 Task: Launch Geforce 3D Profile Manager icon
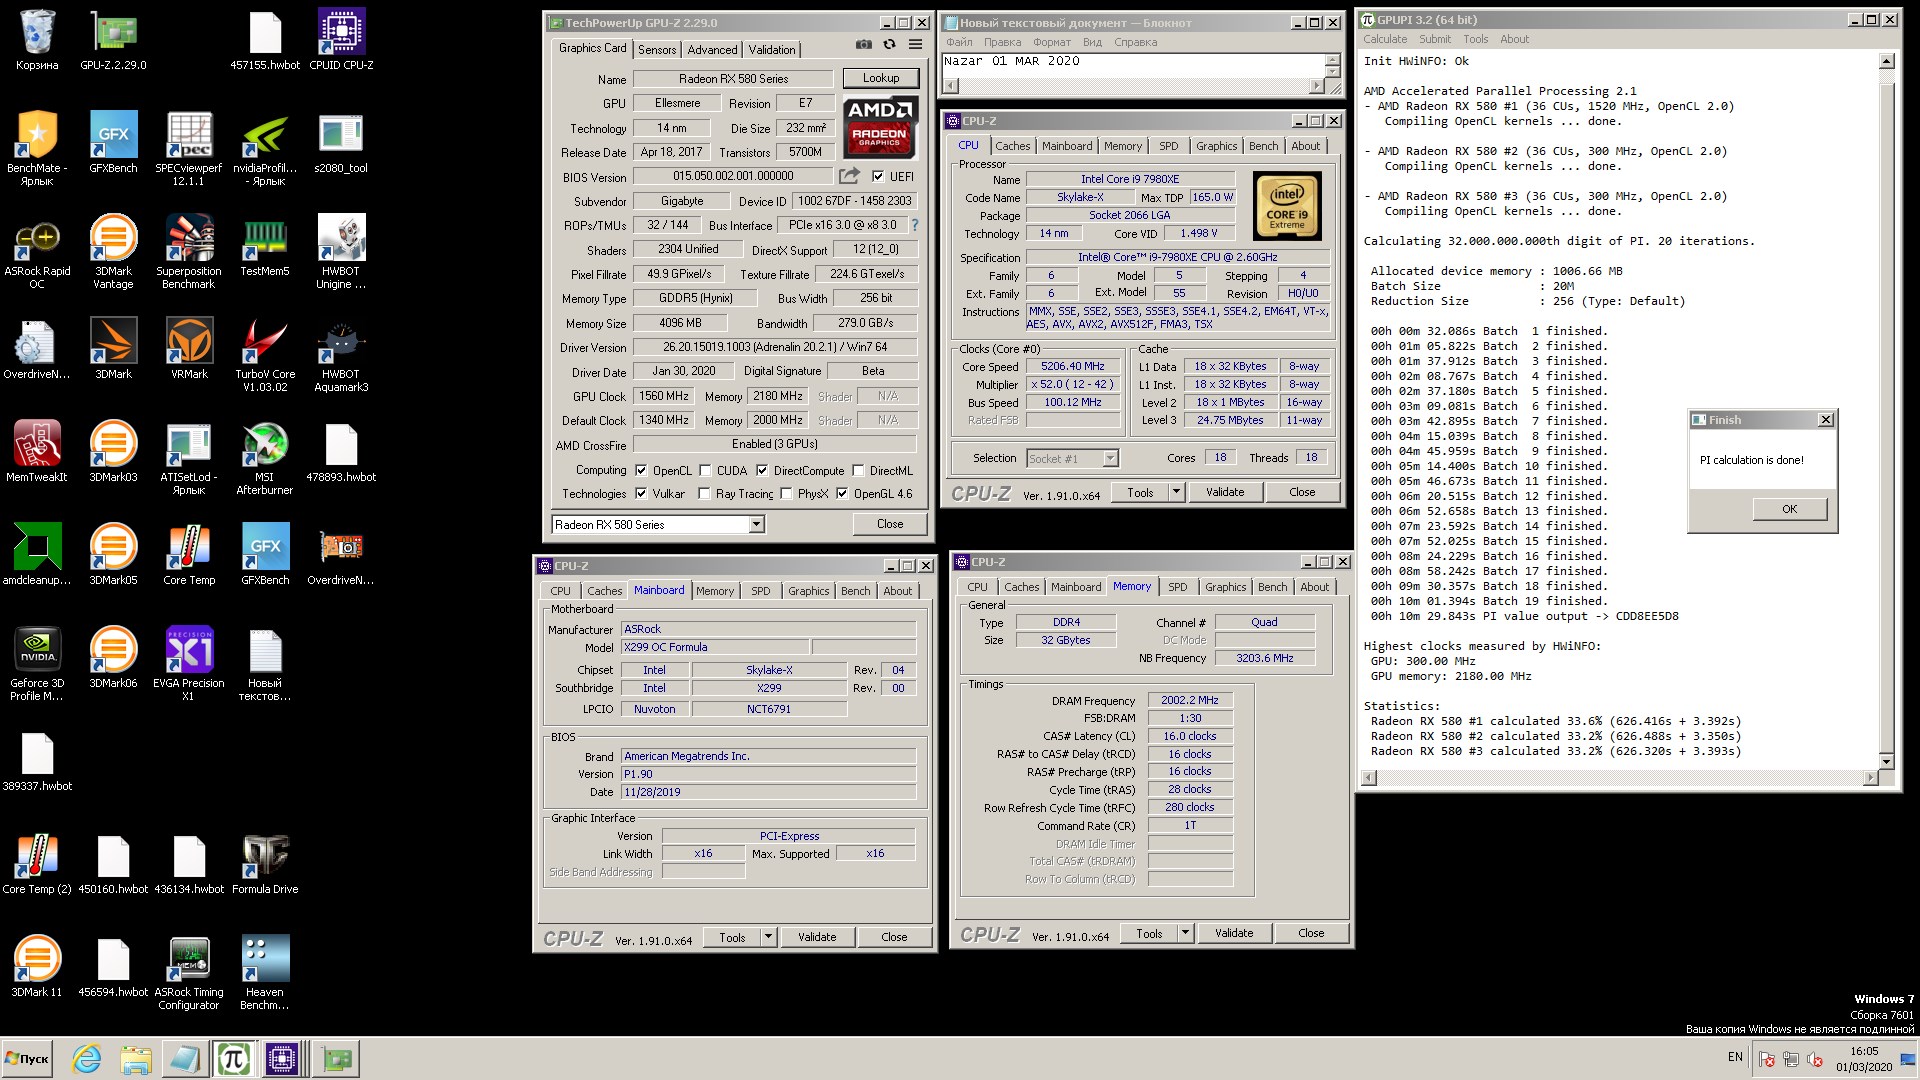click(37, 663)
